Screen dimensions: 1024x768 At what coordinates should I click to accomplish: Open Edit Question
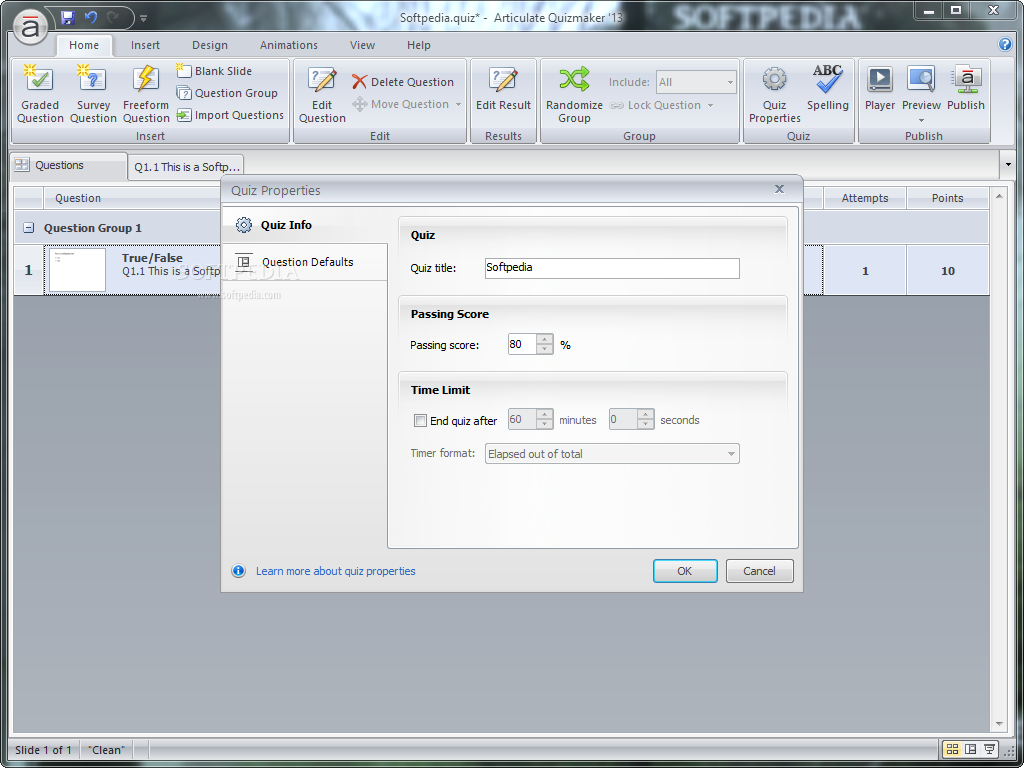pyautogui.click(x=322, y=94)
